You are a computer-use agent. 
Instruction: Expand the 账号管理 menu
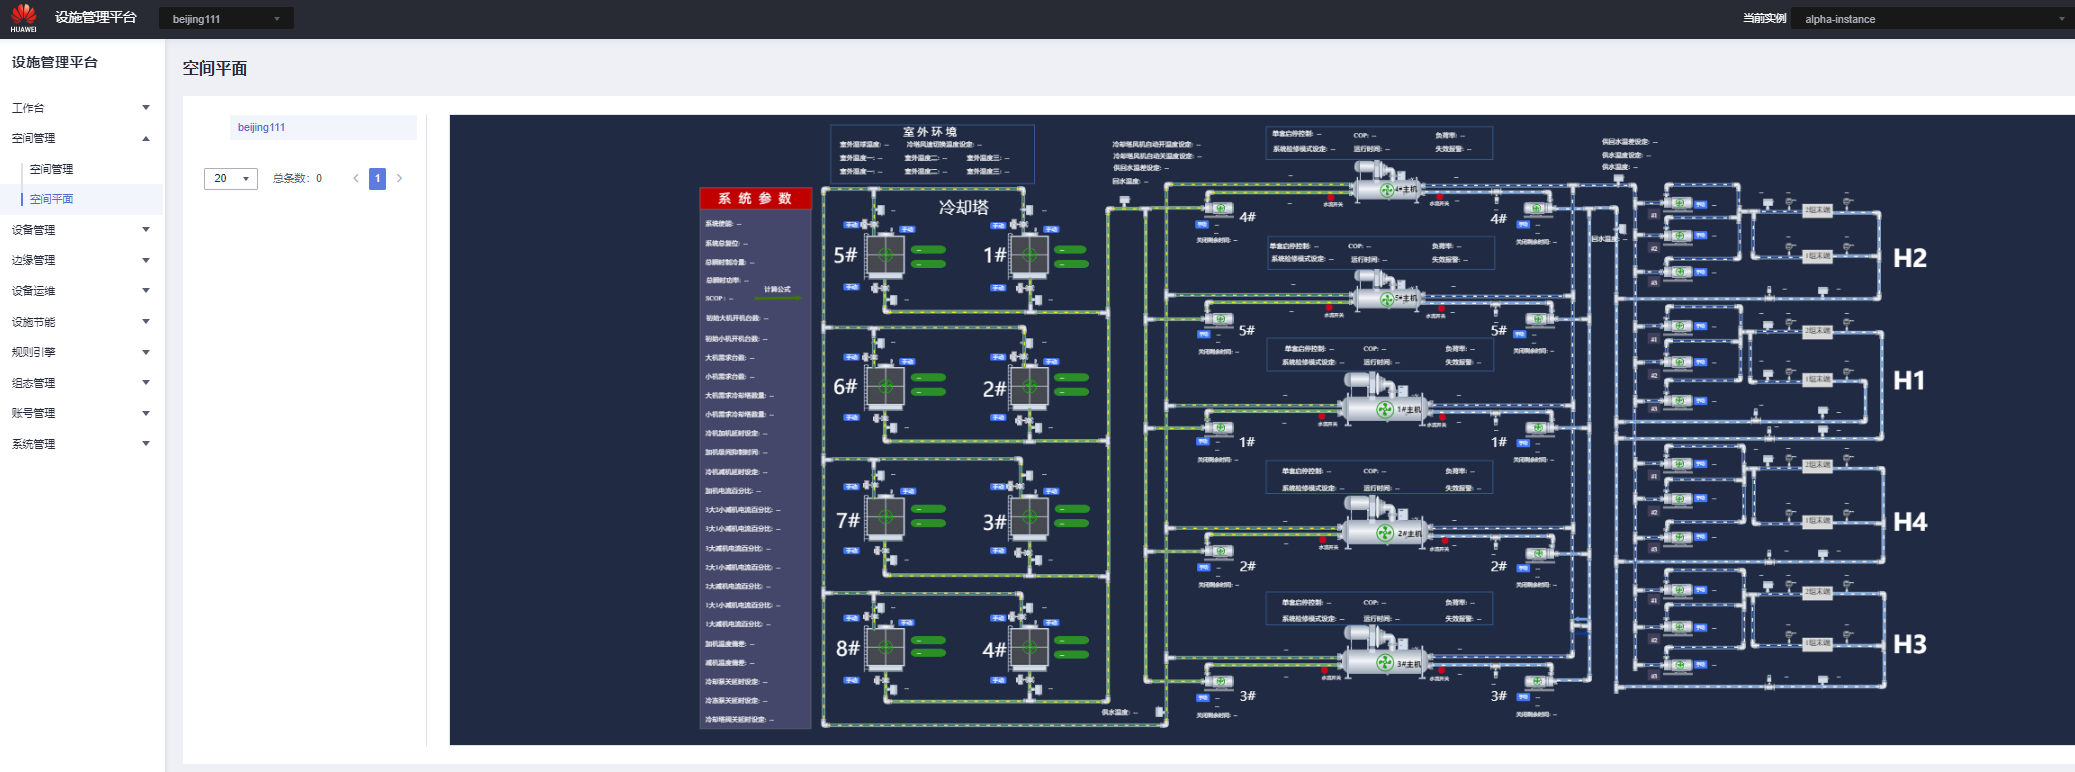click(x=81, y=413)
